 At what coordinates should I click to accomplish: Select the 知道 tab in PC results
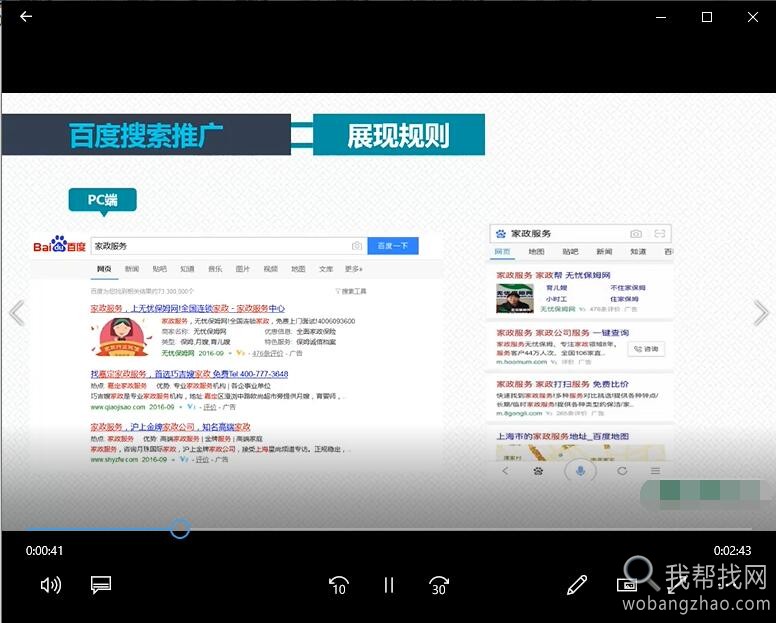click(x=187, y=269)
